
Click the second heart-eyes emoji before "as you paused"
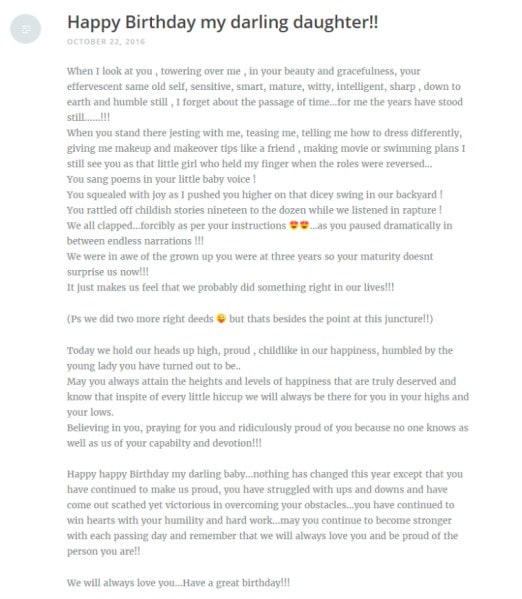304,226
